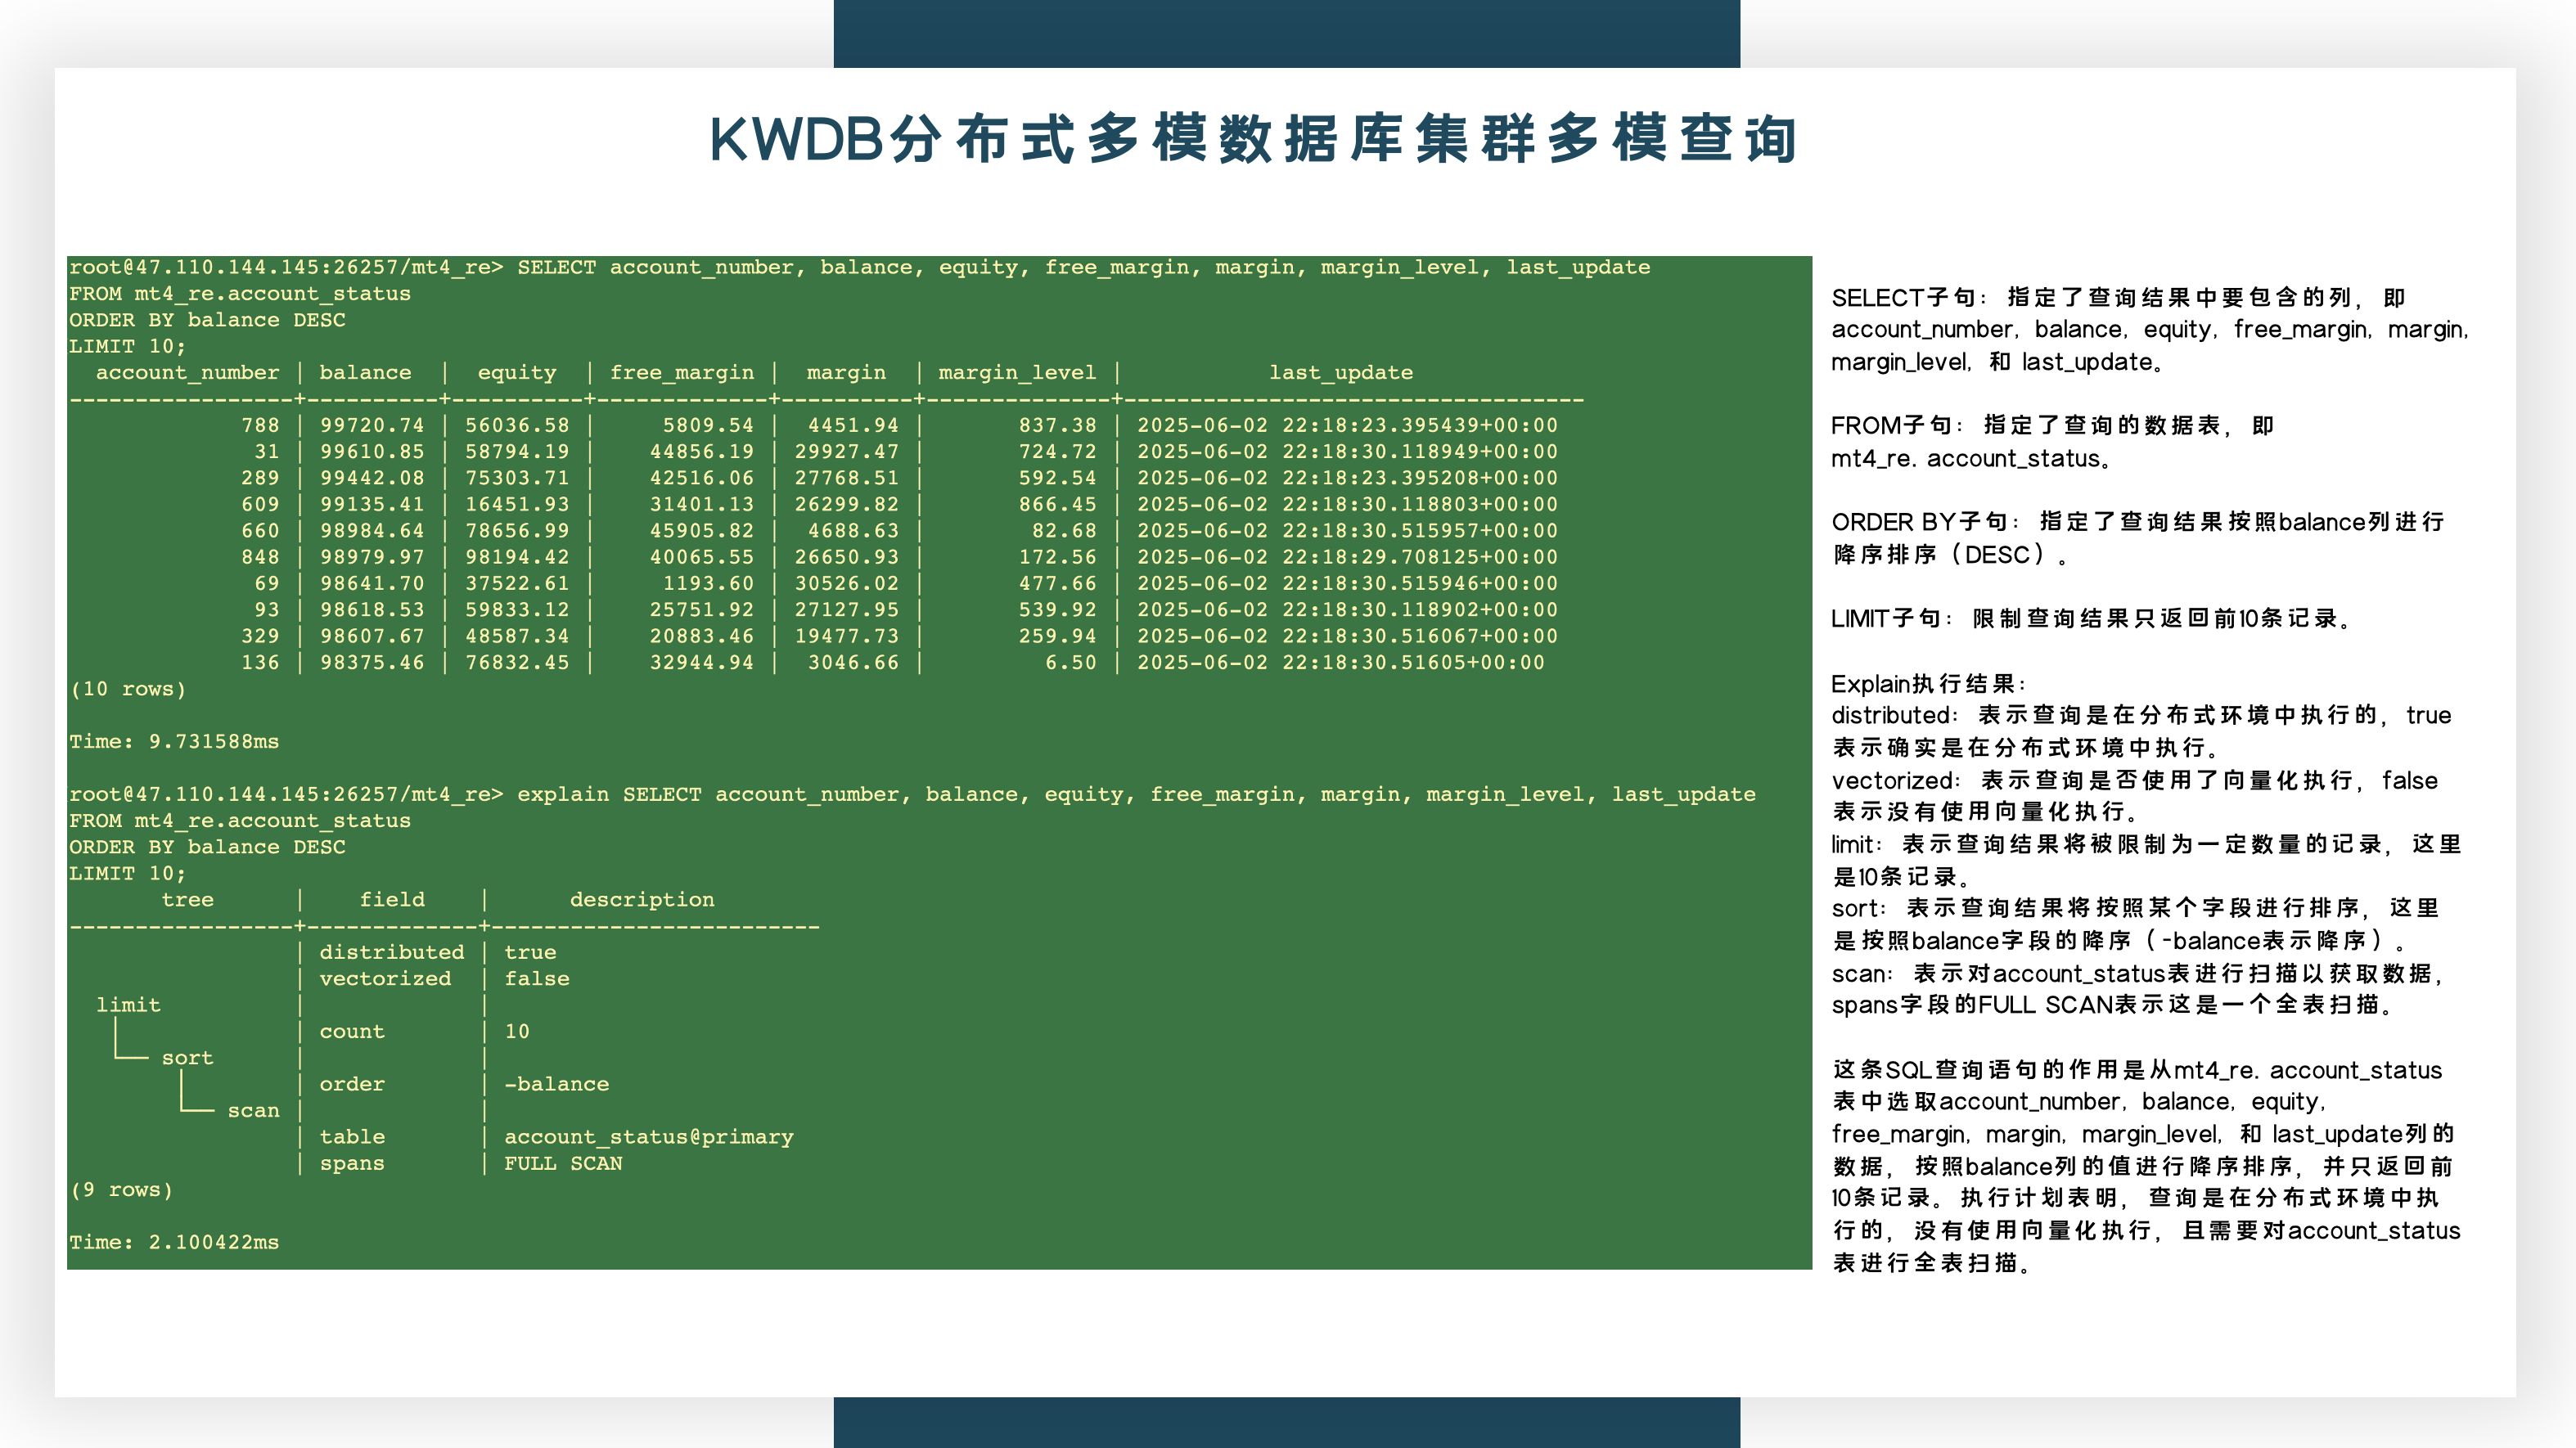This screenshot has height=1448, width=2576.
Task: Select the margin value 30526.02
Action: (x=847, y=584)
